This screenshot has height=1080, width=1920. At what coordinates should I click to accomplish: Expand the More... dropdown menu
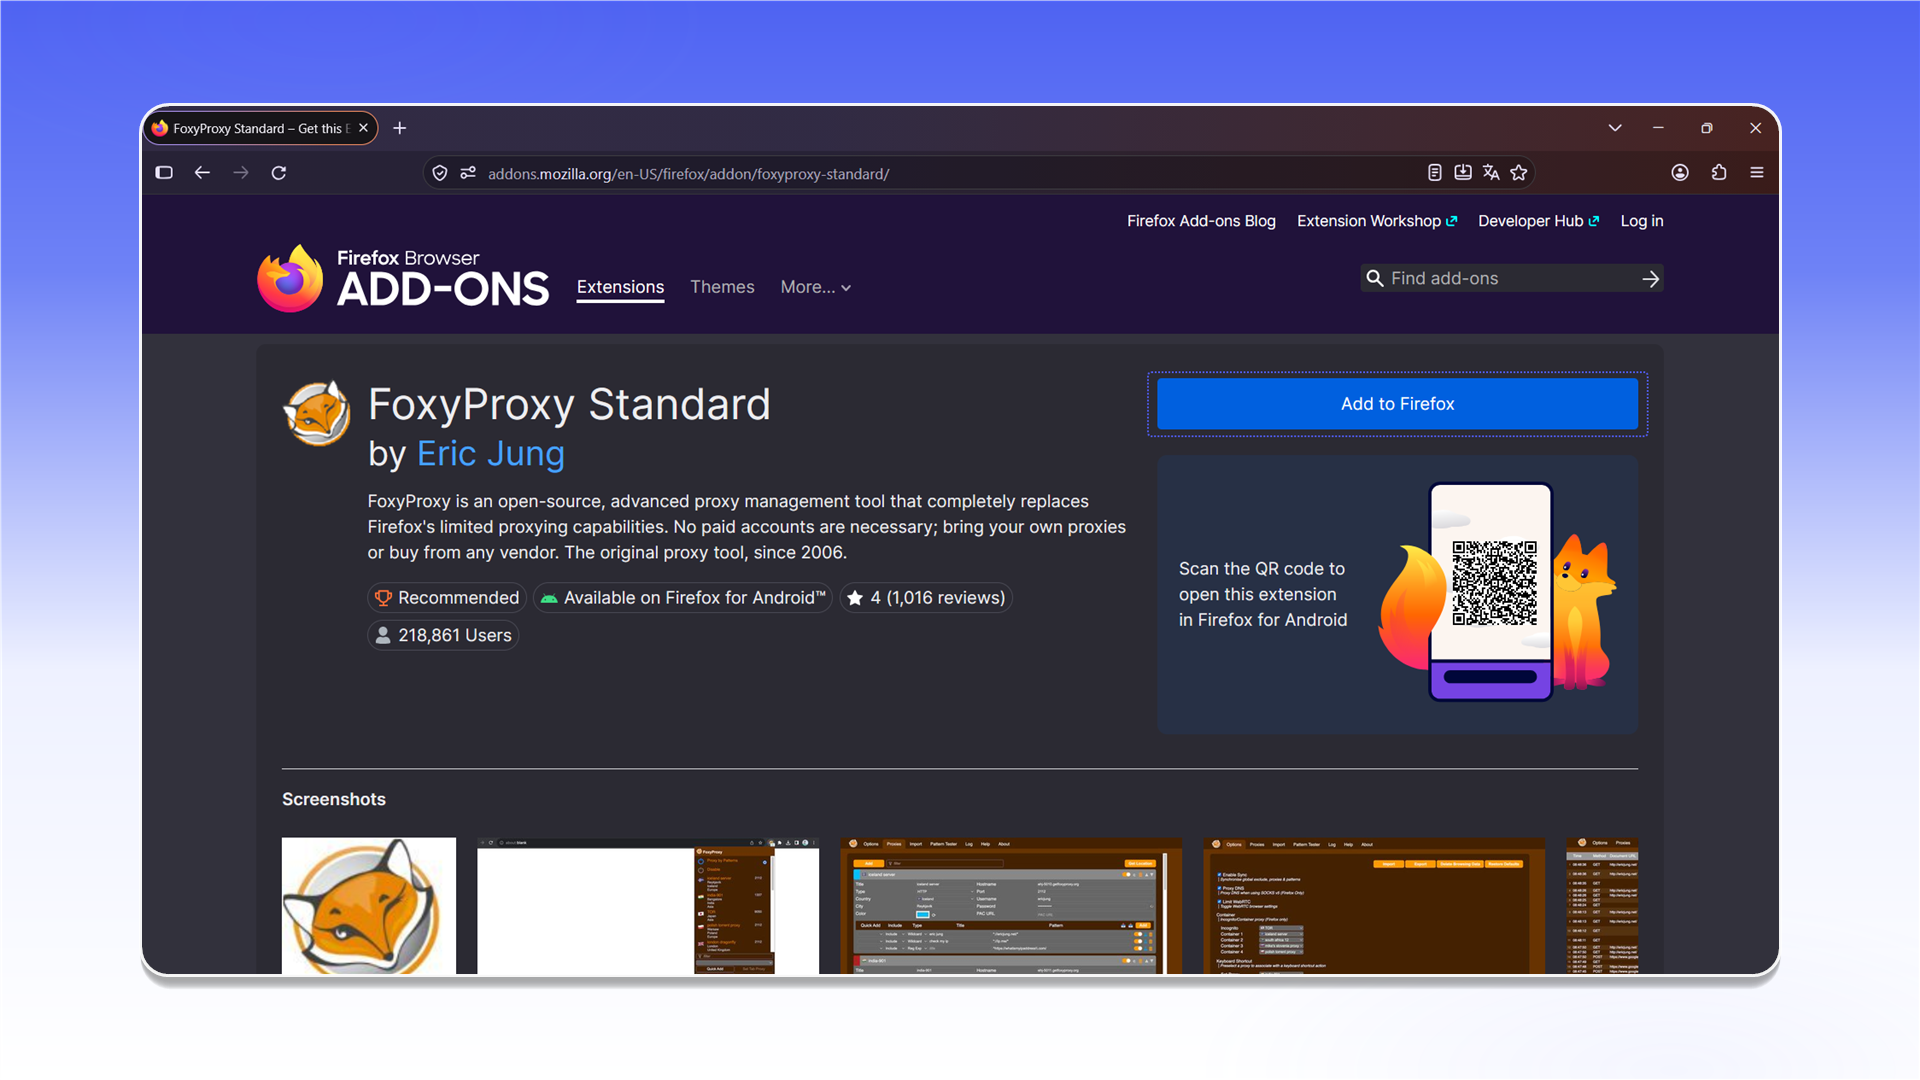816,287
